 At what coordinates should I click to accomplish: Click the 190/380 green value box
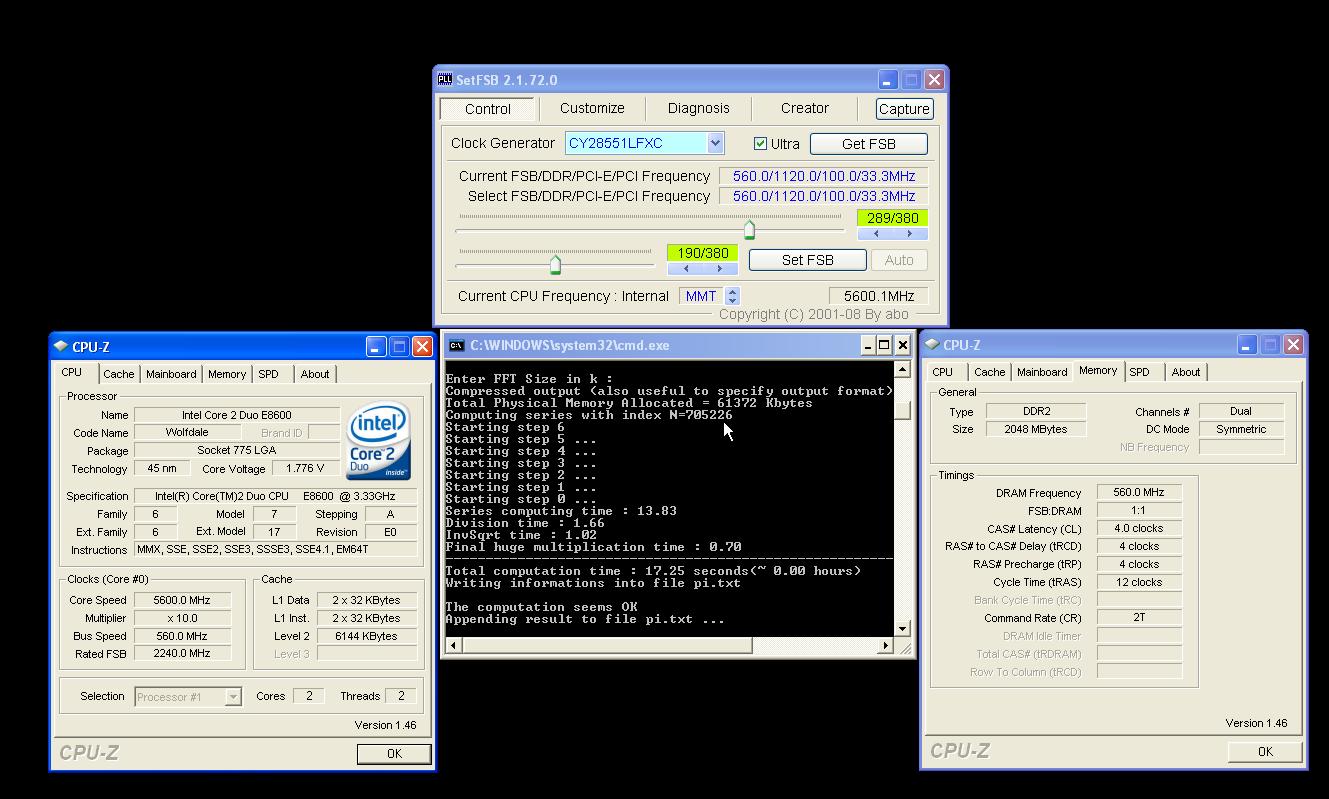coord(703,253)
